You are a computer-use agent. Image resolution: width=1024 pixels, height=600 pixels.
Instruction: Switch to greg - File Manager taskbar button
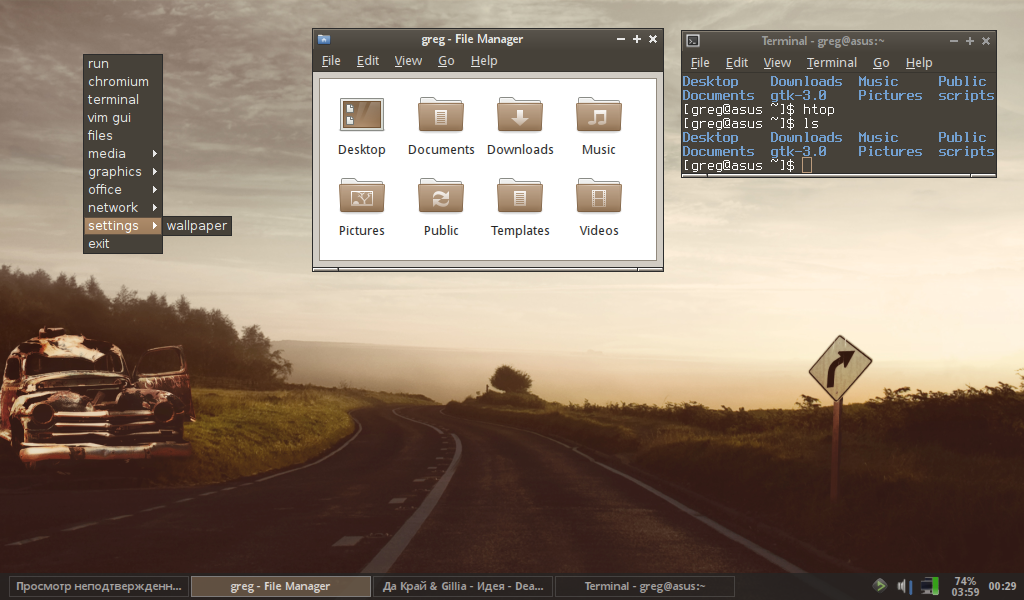pos(280,587)
